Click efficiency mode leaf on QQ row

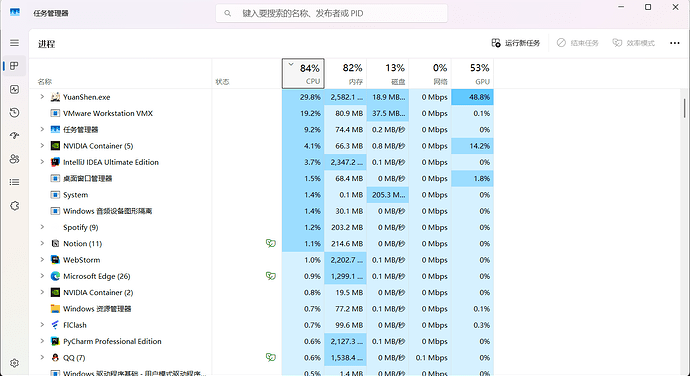(x=271, y=357)
